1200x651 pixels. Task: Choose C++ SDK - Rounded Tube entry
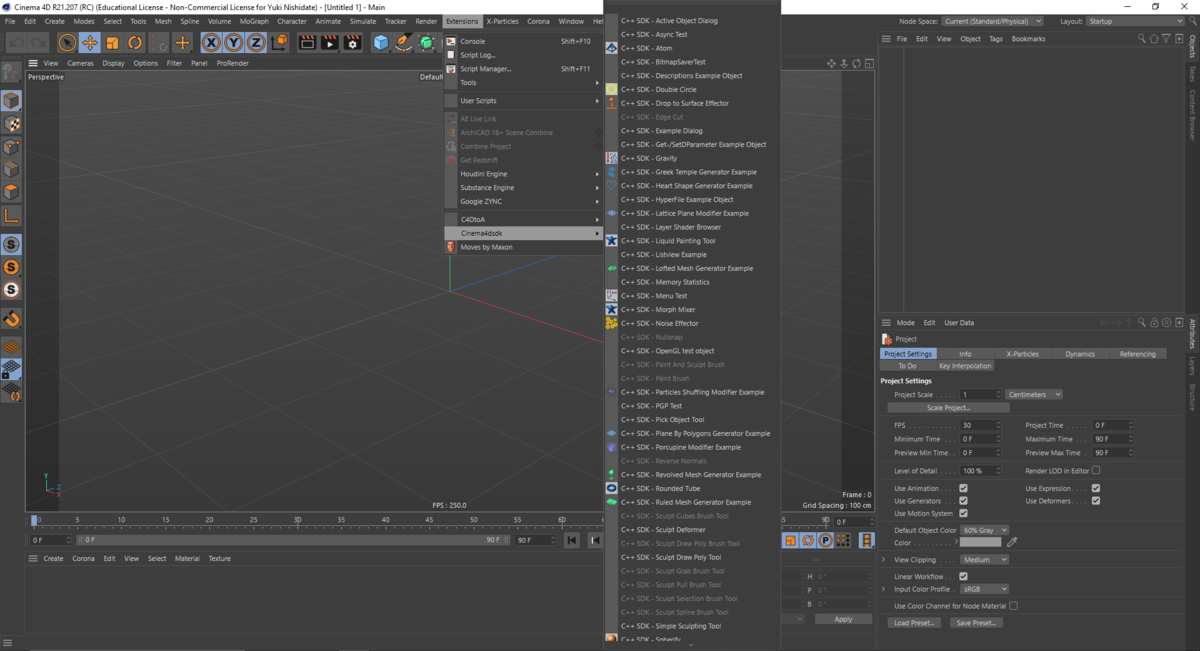pos(690,488)
